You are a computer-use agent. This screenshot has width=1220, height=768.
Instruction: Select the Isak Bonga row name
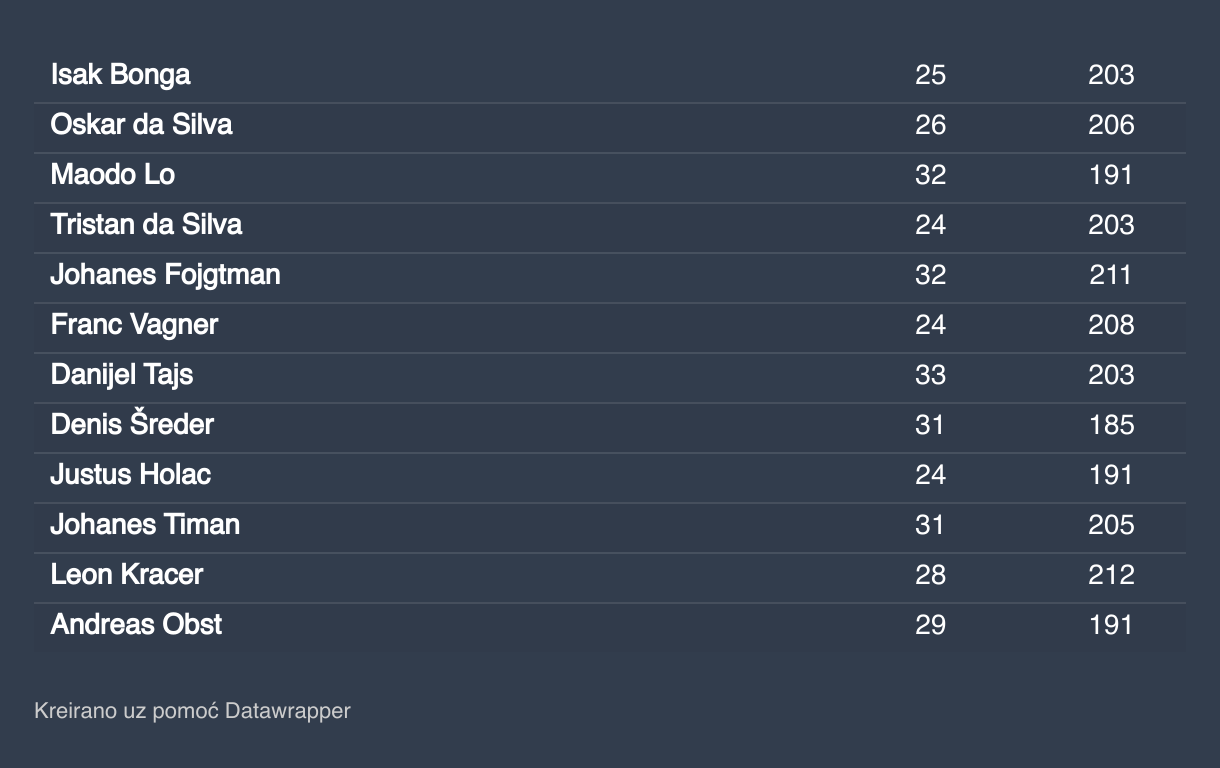[x=120, y=75]
